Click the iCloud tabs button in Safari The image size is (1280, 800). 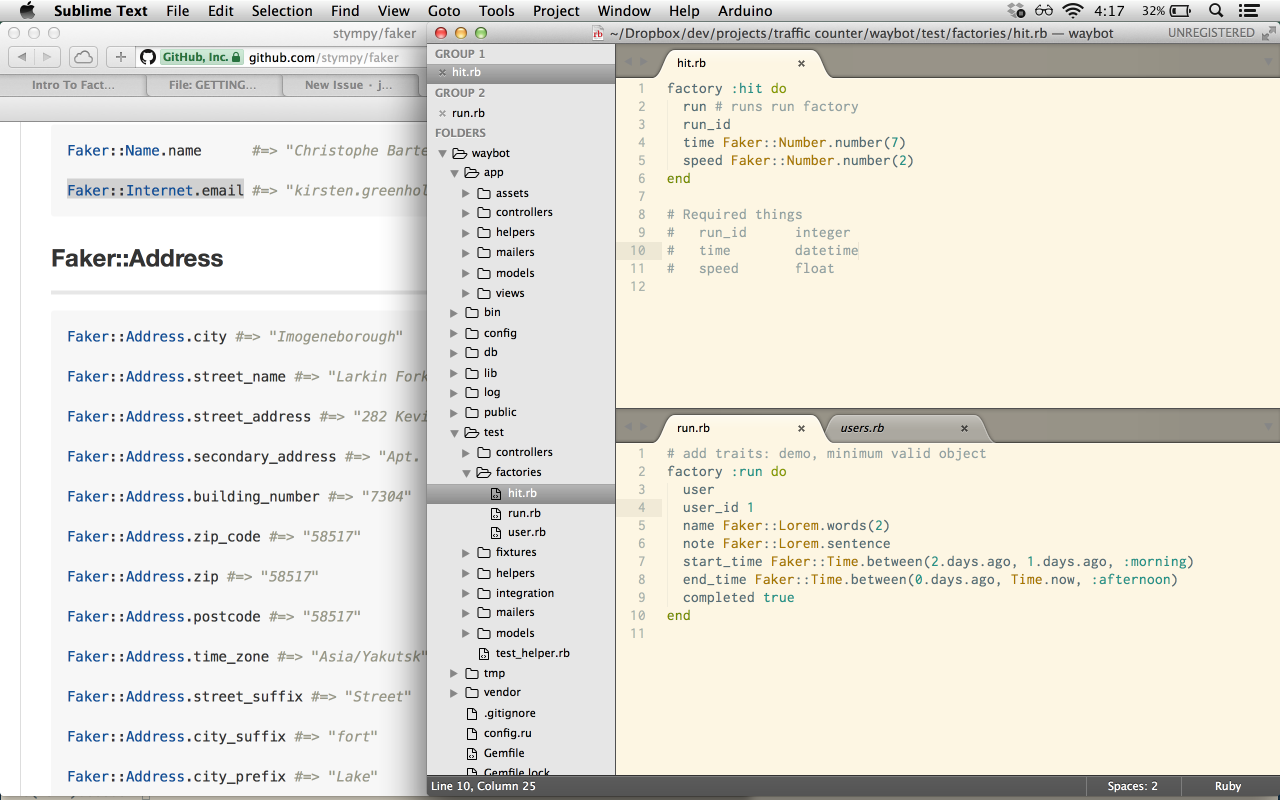tap(84, 57)
